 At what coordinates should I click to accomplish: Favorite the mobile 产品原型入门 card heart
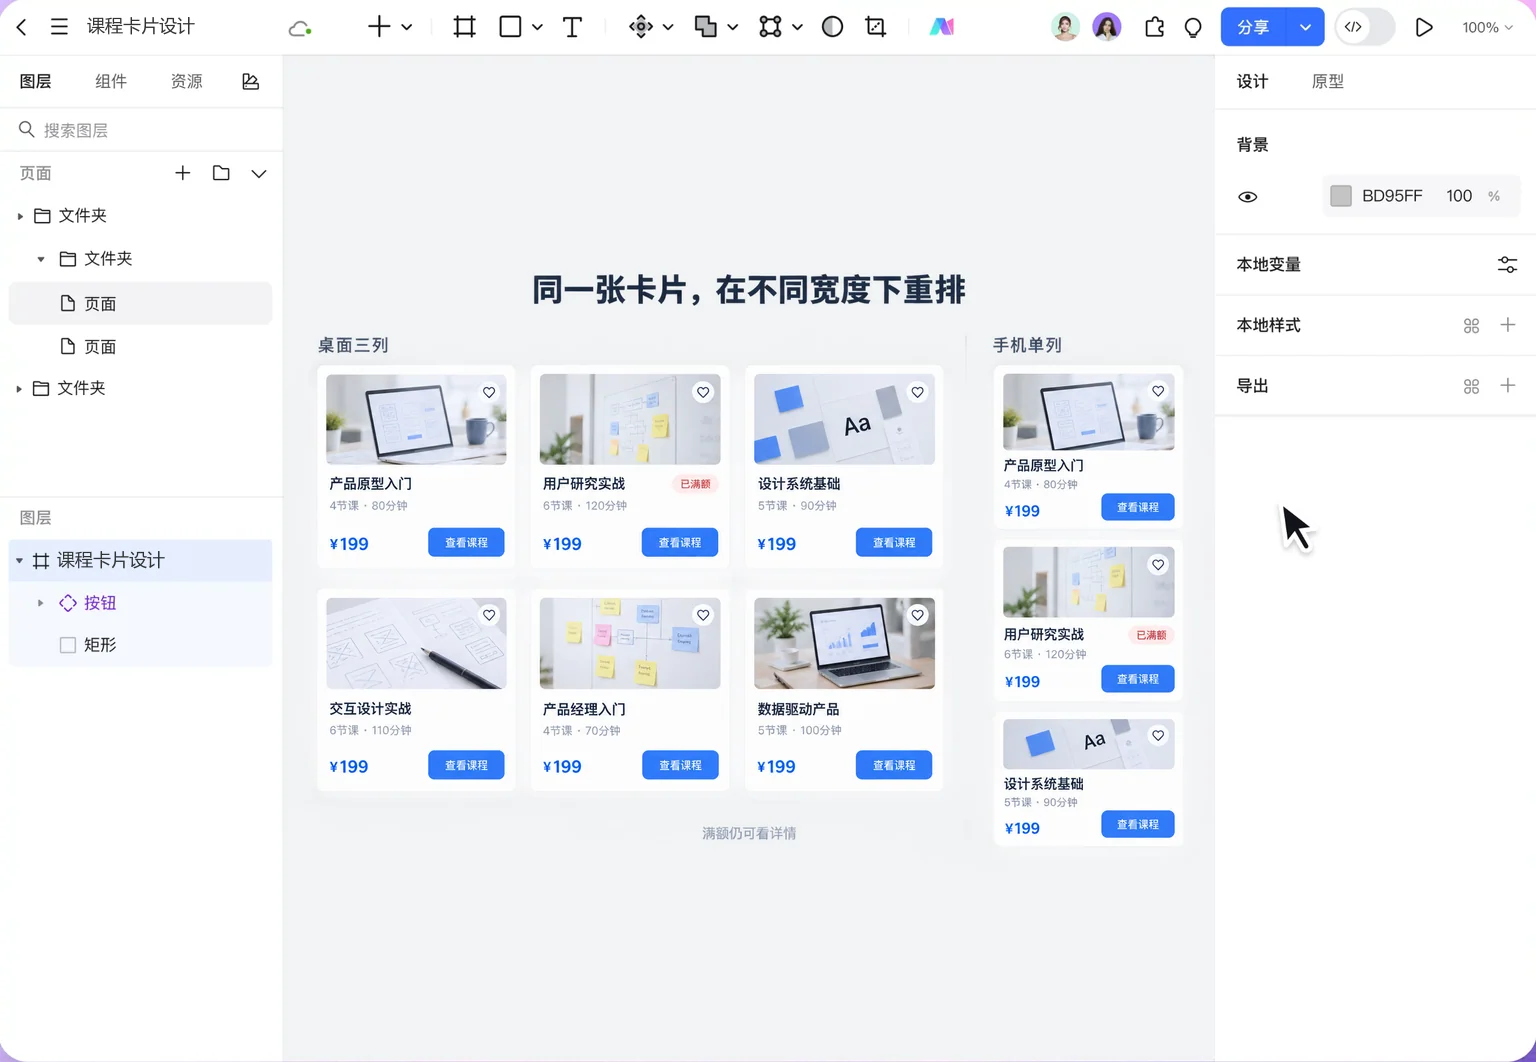coord(1158,391)
